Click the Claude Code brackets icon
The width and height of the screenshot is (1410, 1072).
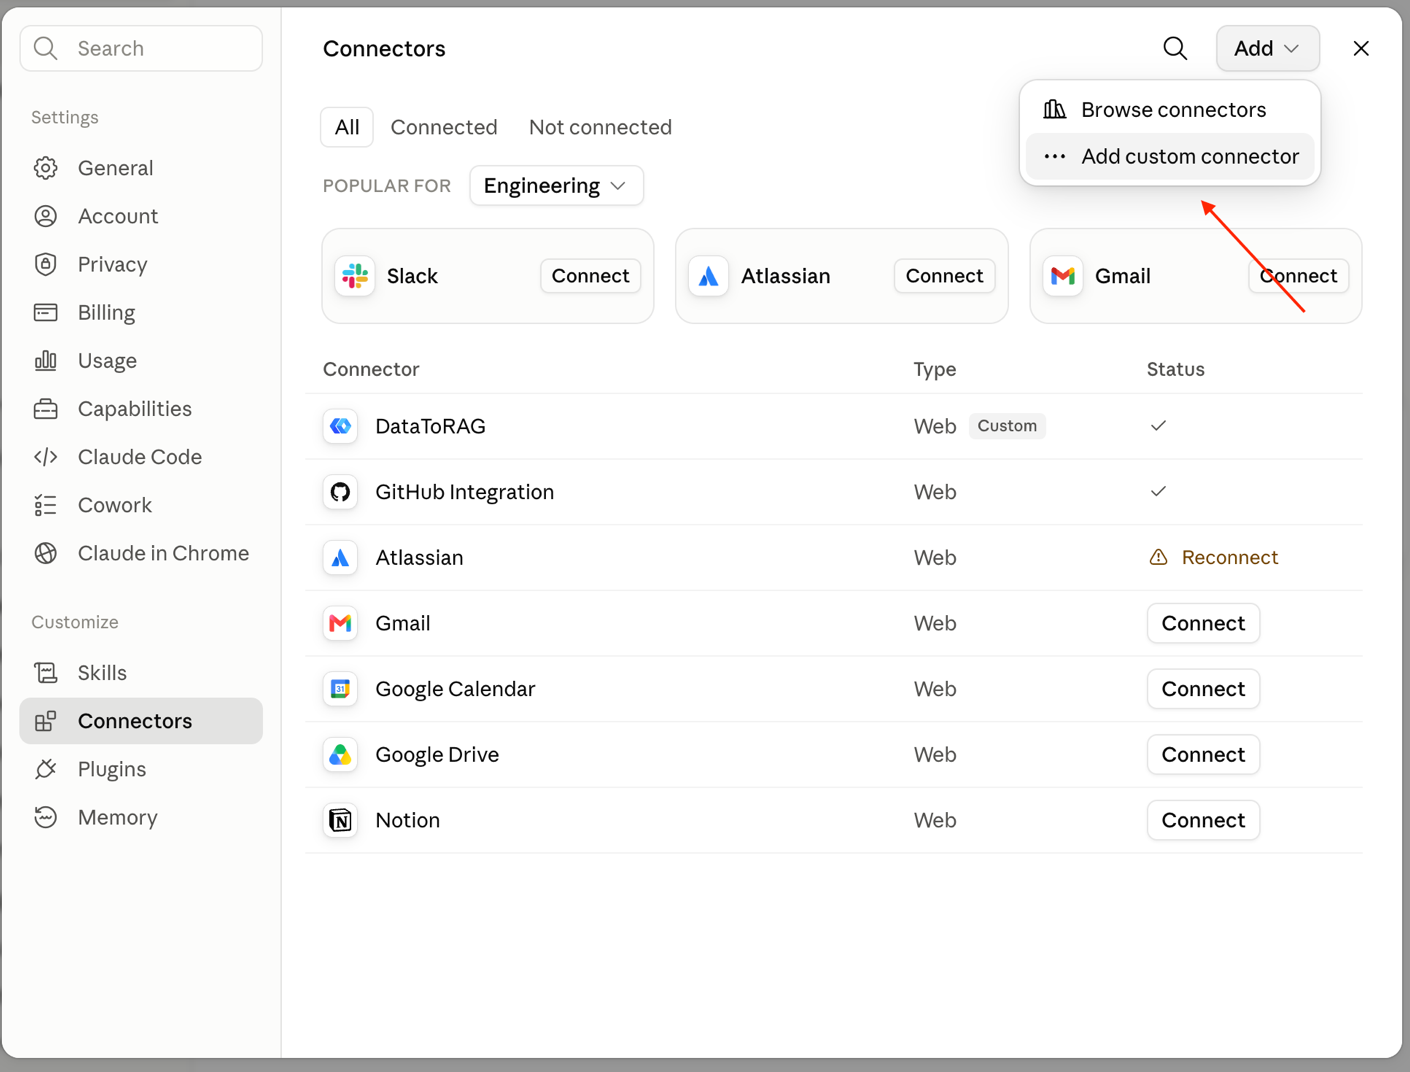point(45,457)
